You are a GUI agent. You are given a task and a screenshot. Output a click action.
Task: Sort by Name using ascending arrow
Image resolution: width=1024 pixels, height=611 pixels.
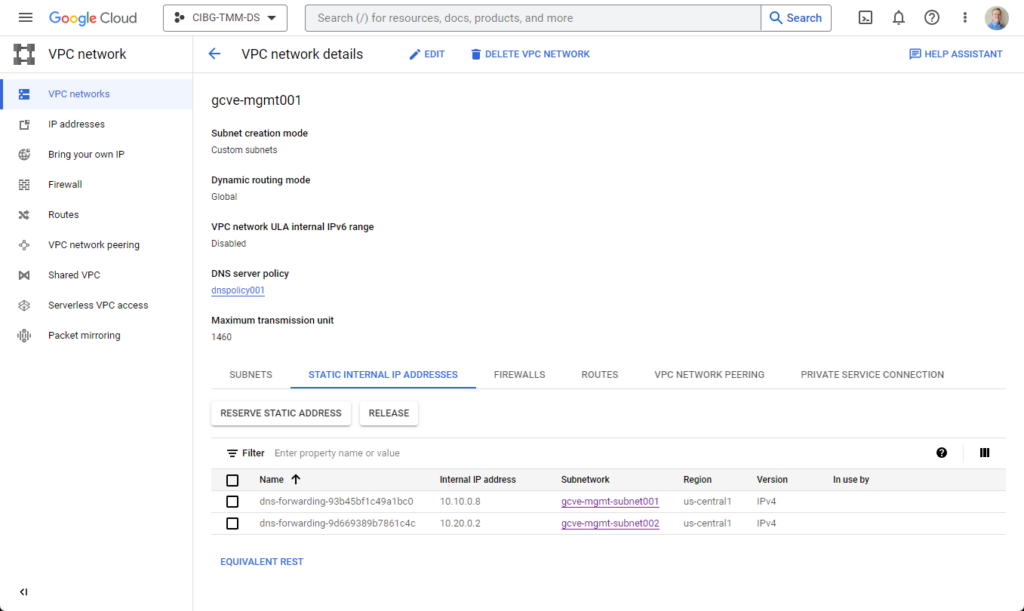[296, 480]
